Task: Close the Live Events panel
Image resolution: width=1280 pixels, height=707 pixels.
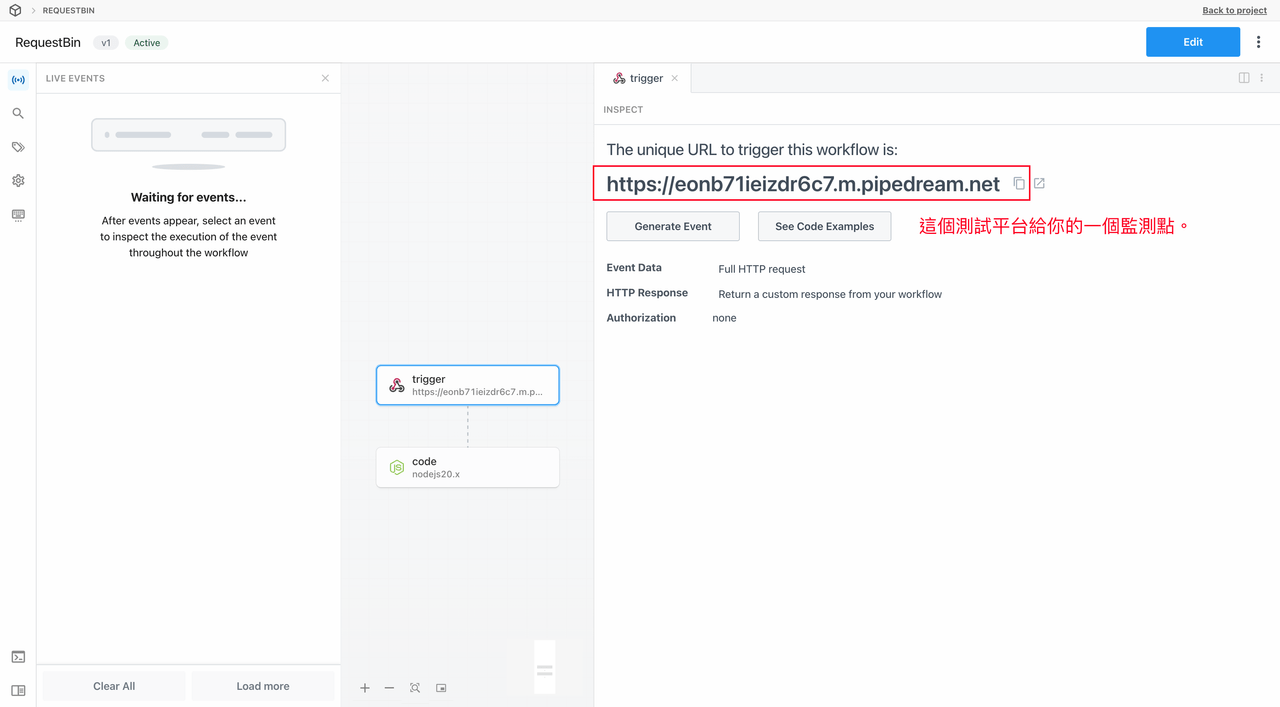Action: (x=325, y=78)
